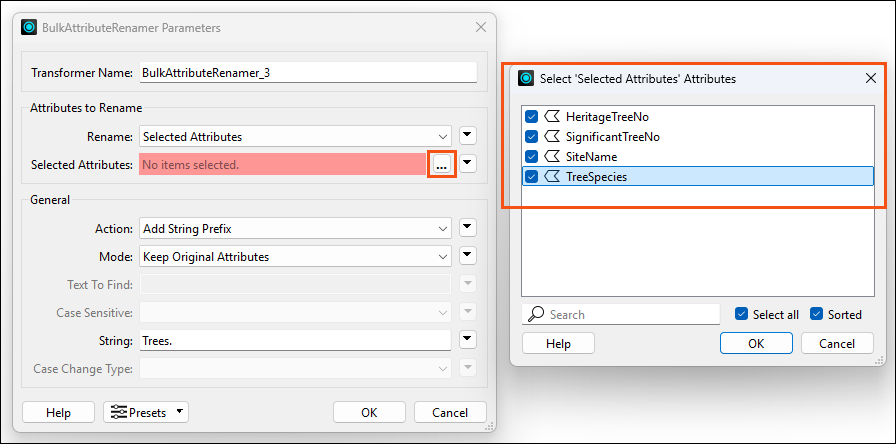This screenshot has height=444, width=896.
Task: Toggle the Select all checkbox
Action: [742, 314]
